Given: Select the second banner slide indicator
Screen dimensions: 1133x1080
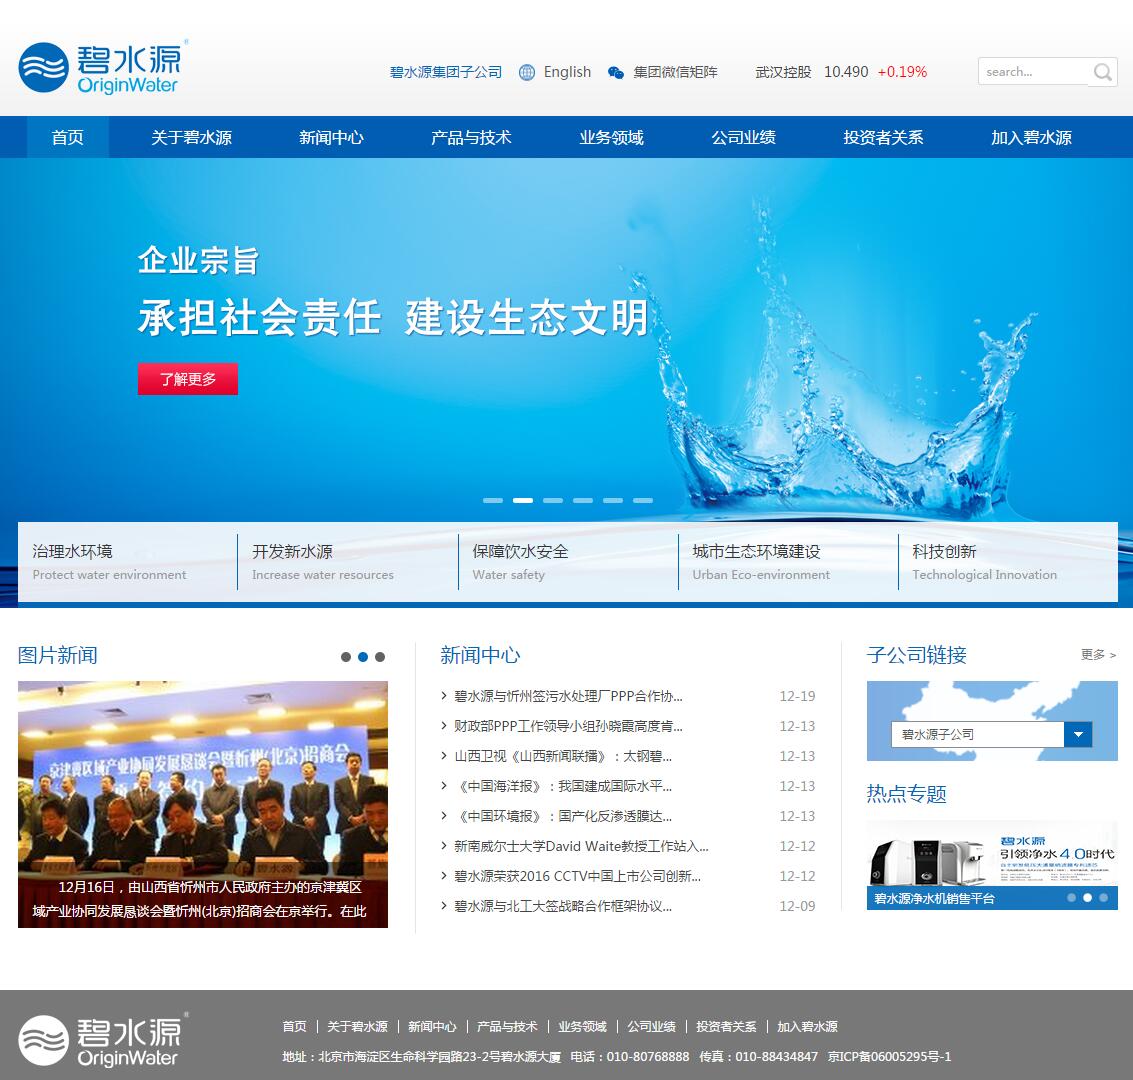Looking at the screenshot, I should tap(523, 500).
